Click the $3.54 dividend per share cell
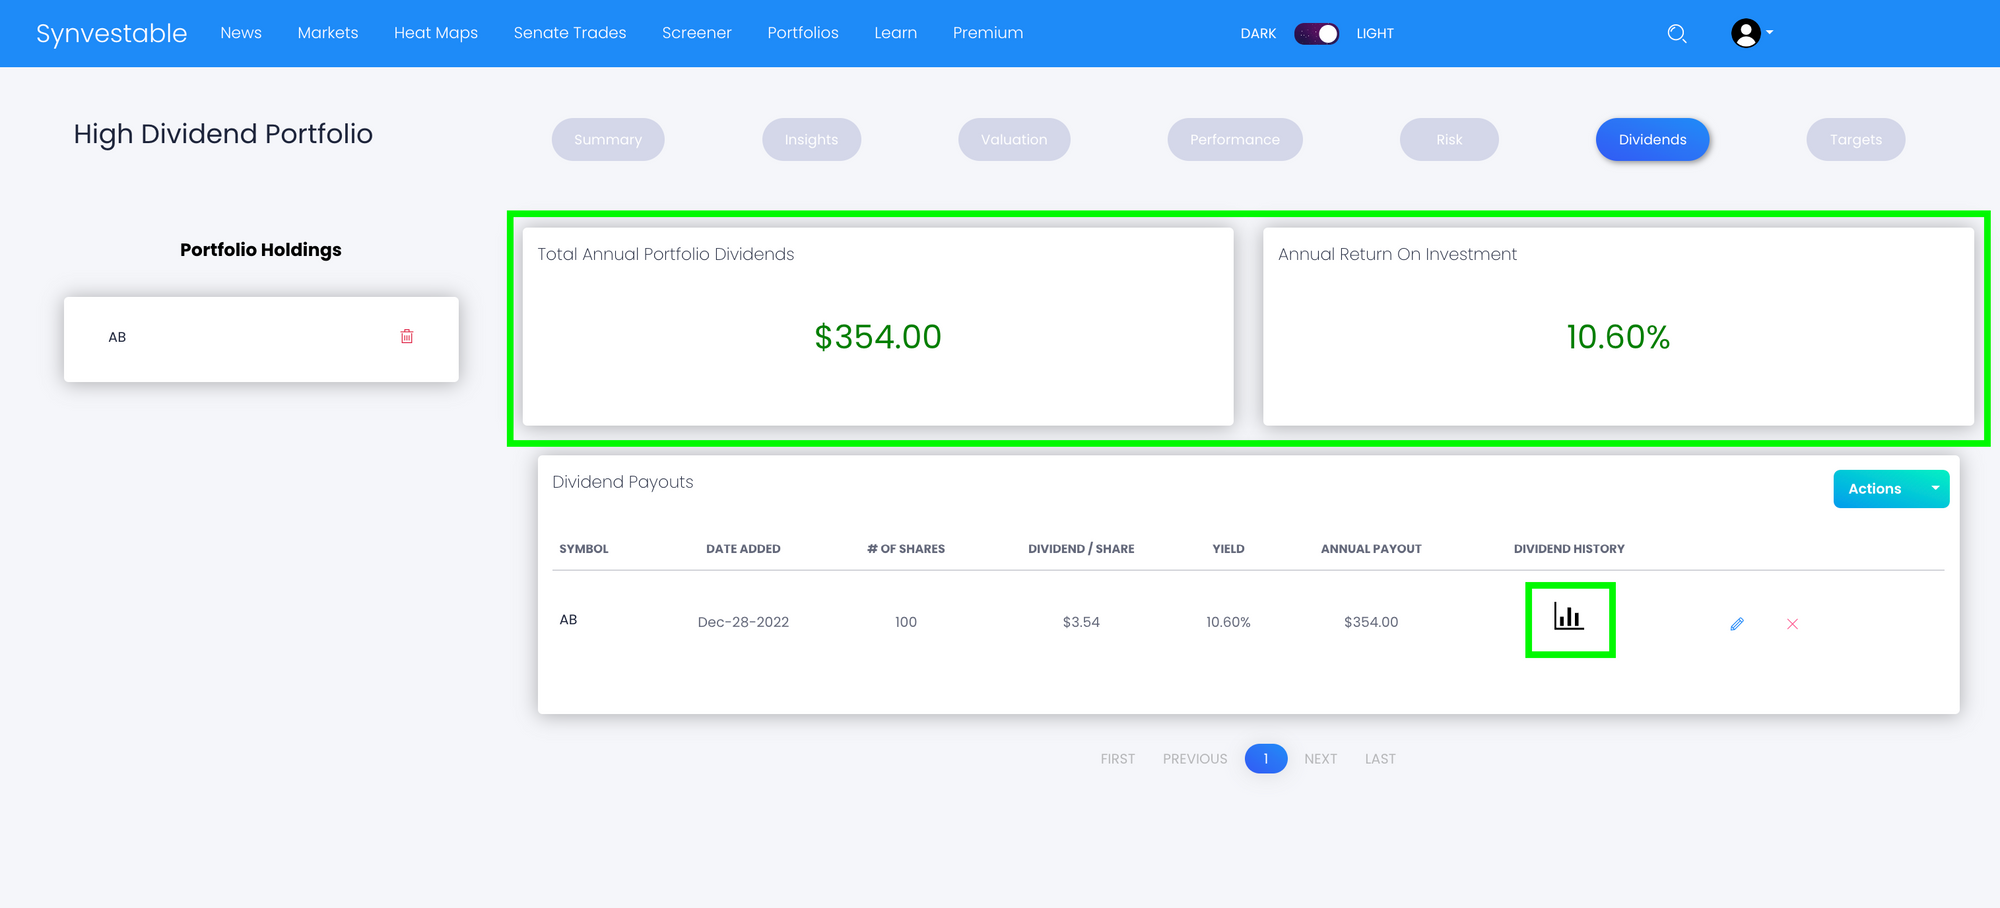Screen dimensions: 2000x908 click(1081, 622)
